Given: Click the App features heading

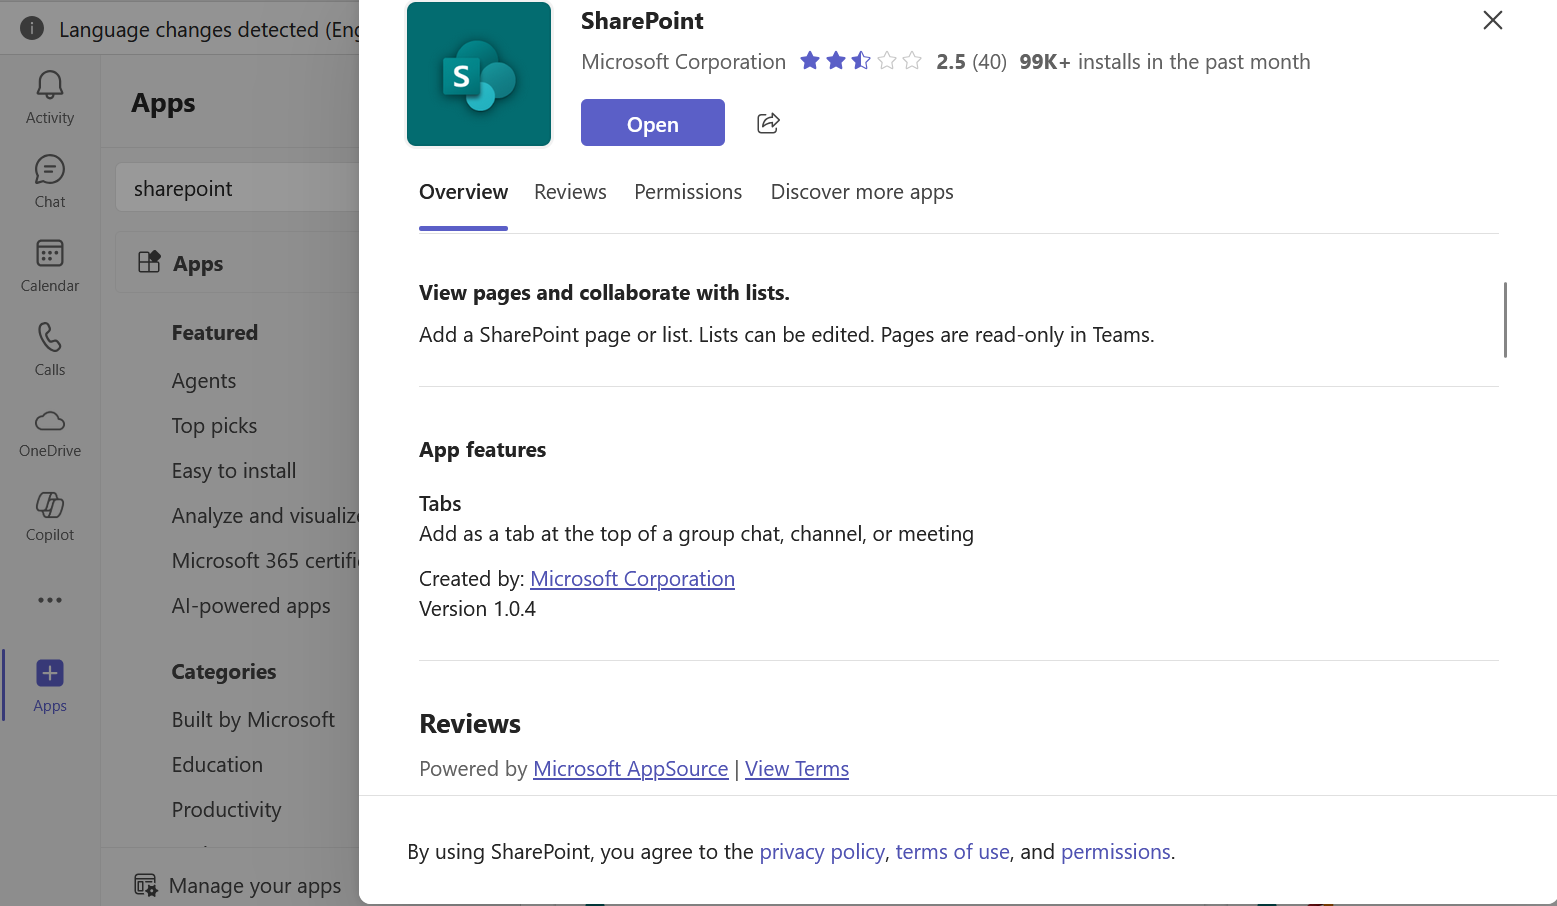Looking at the screenshot, I should click(x=482, y=450).
